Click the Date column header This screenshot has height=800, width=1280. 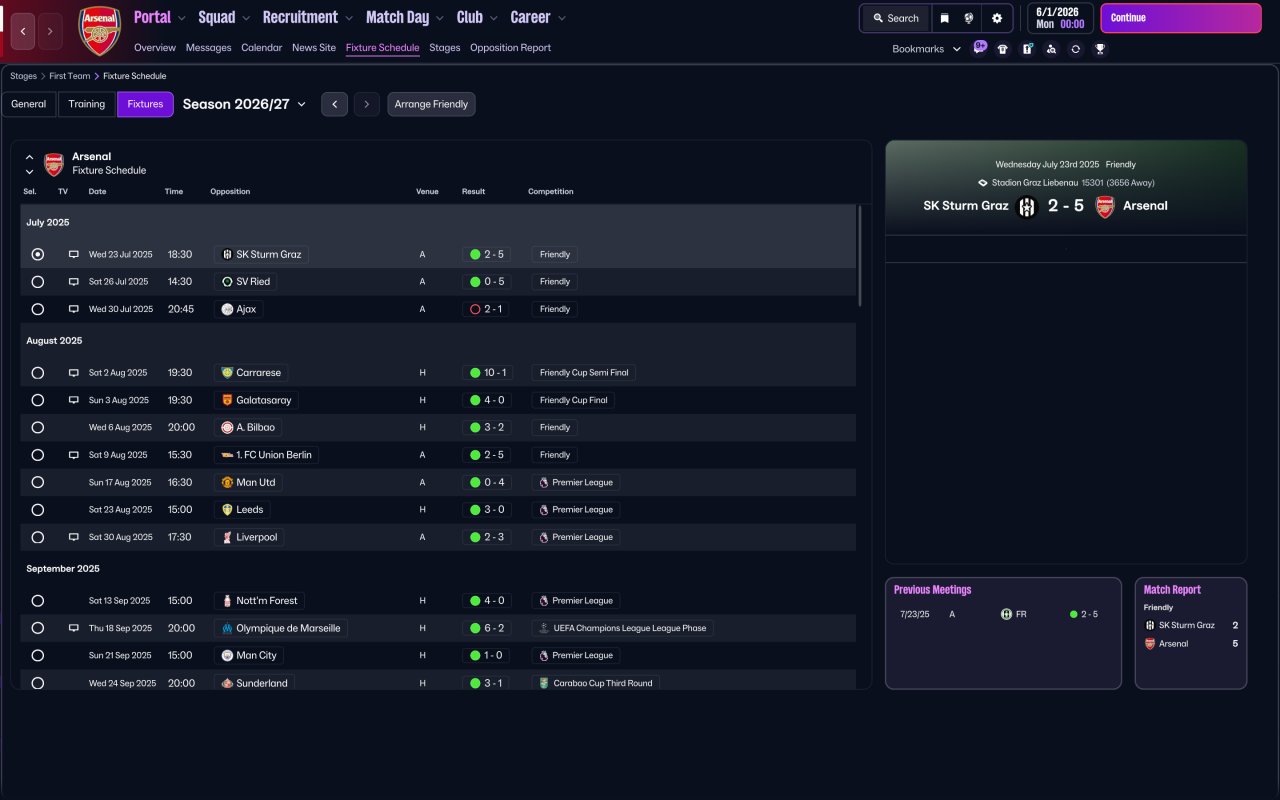pos(97,192)
